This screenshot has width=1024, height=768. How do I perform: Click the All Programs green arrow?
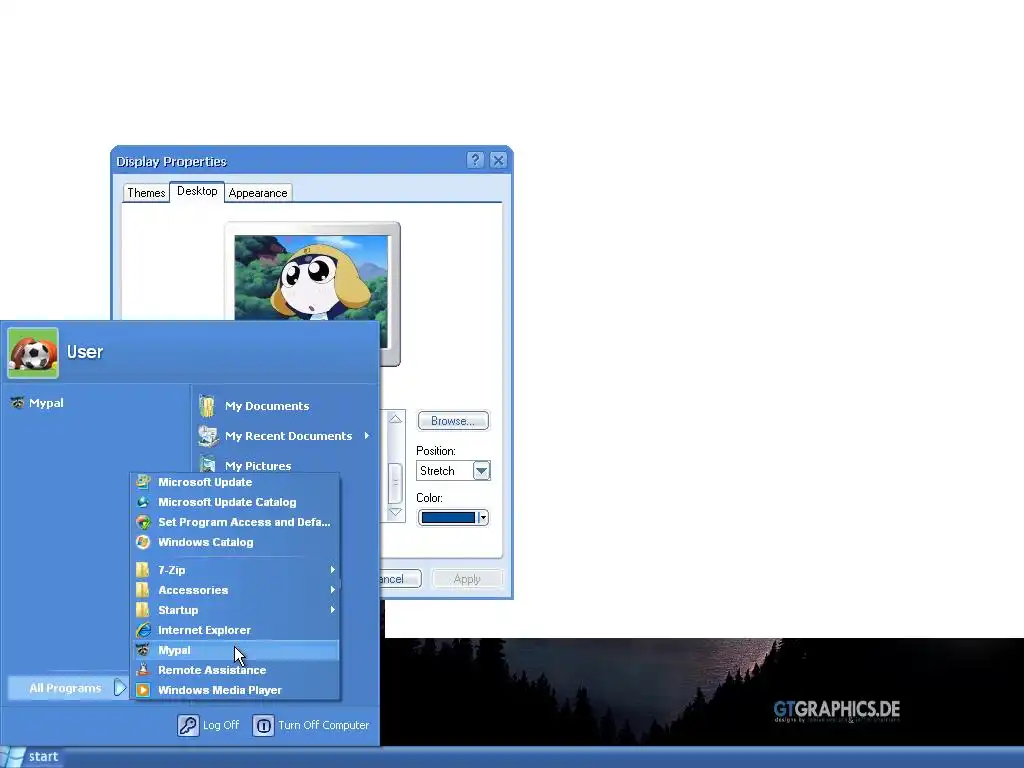(x=120, y=688)
